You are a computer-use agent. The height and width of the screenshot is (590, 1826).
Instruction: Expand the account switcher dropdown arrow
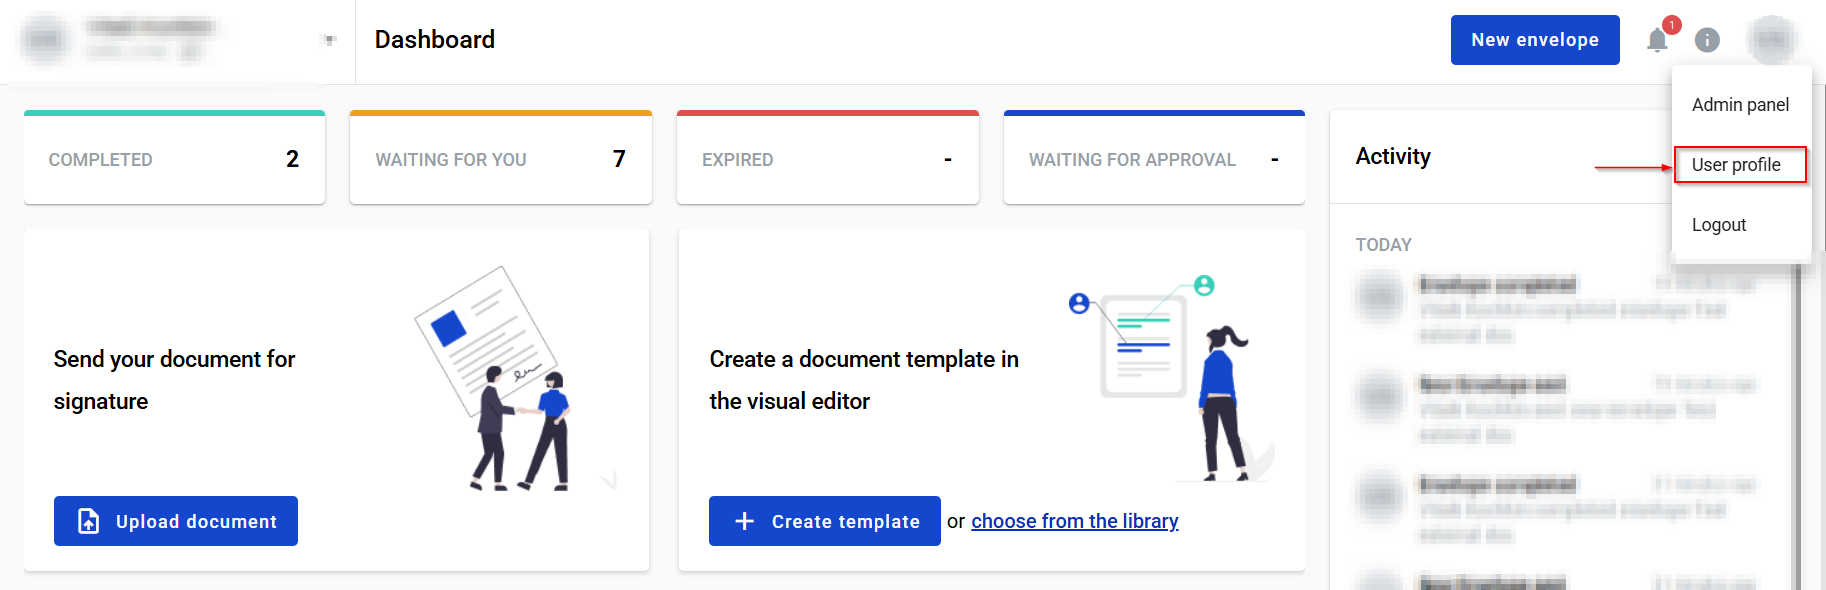329,40
